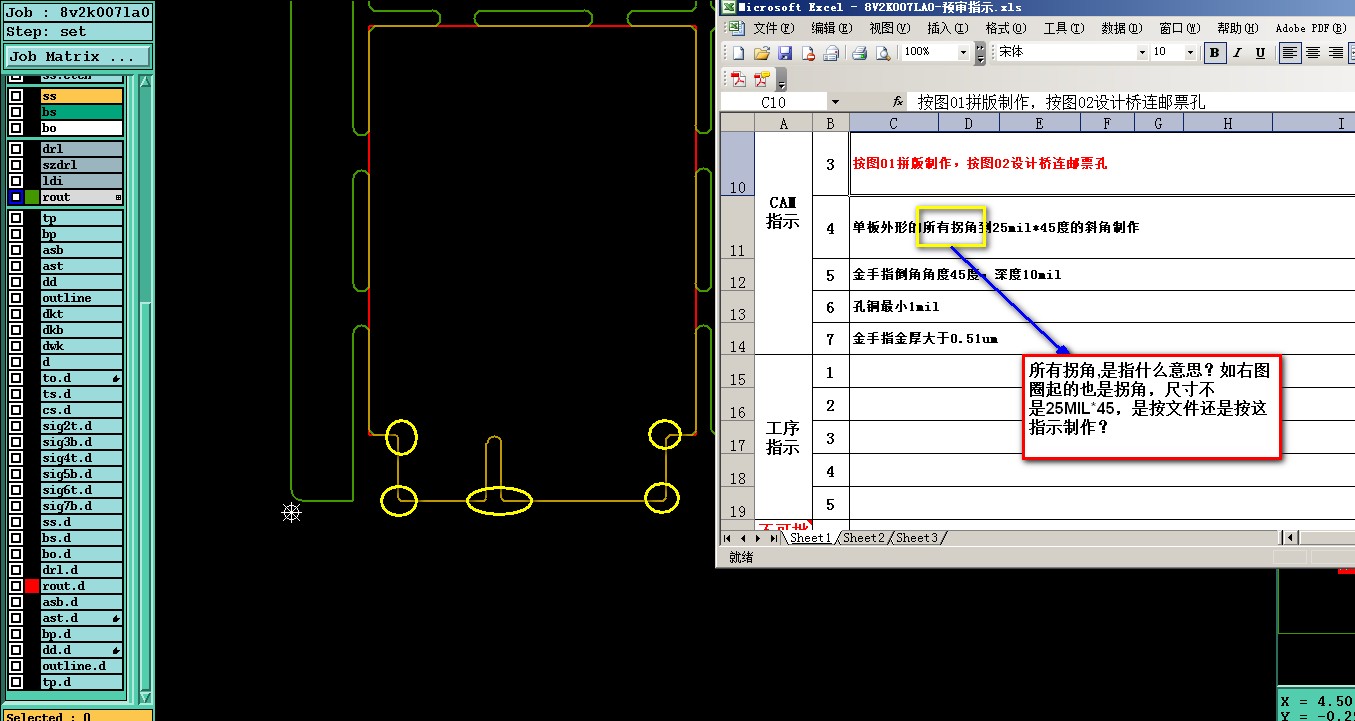Click the bo layer name
Image resolution: width=1355 pixels, height=721 pixels.
[x=81, y=128]
